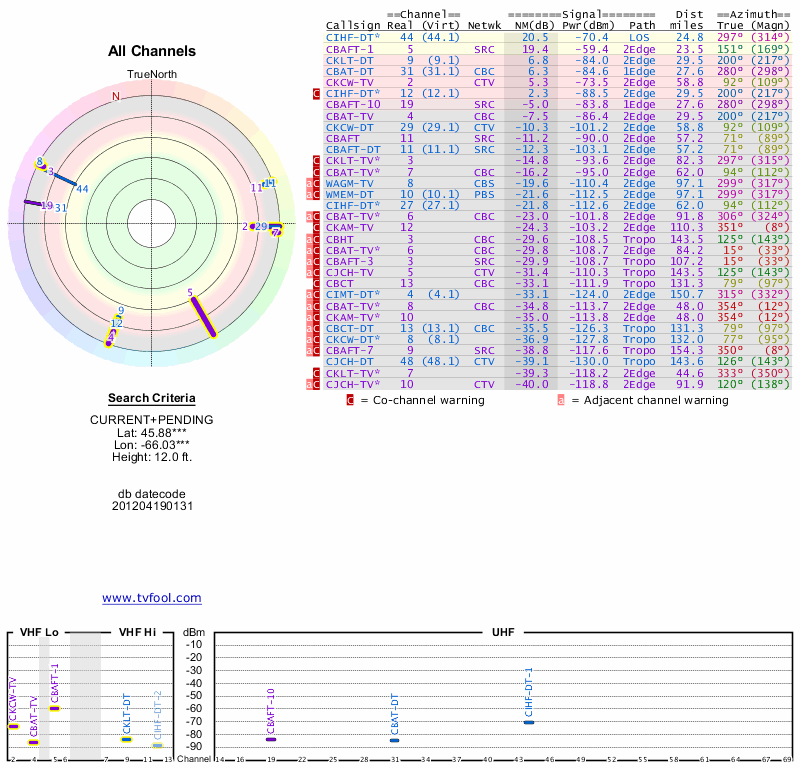Click the Callsign column header

tap(352, 25)
